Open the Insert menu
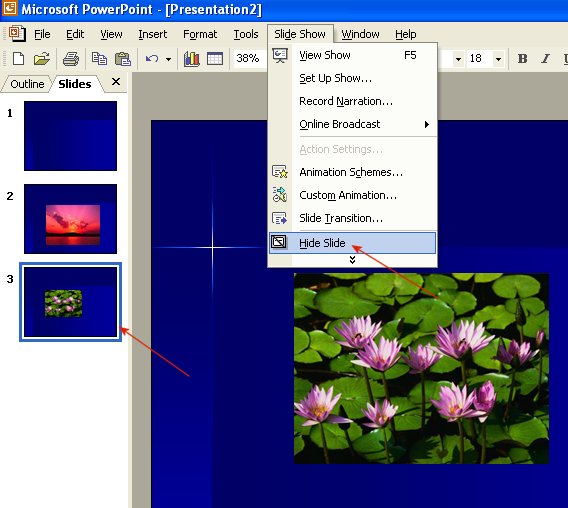Screen dimensions: 568x508 (153, 34)
